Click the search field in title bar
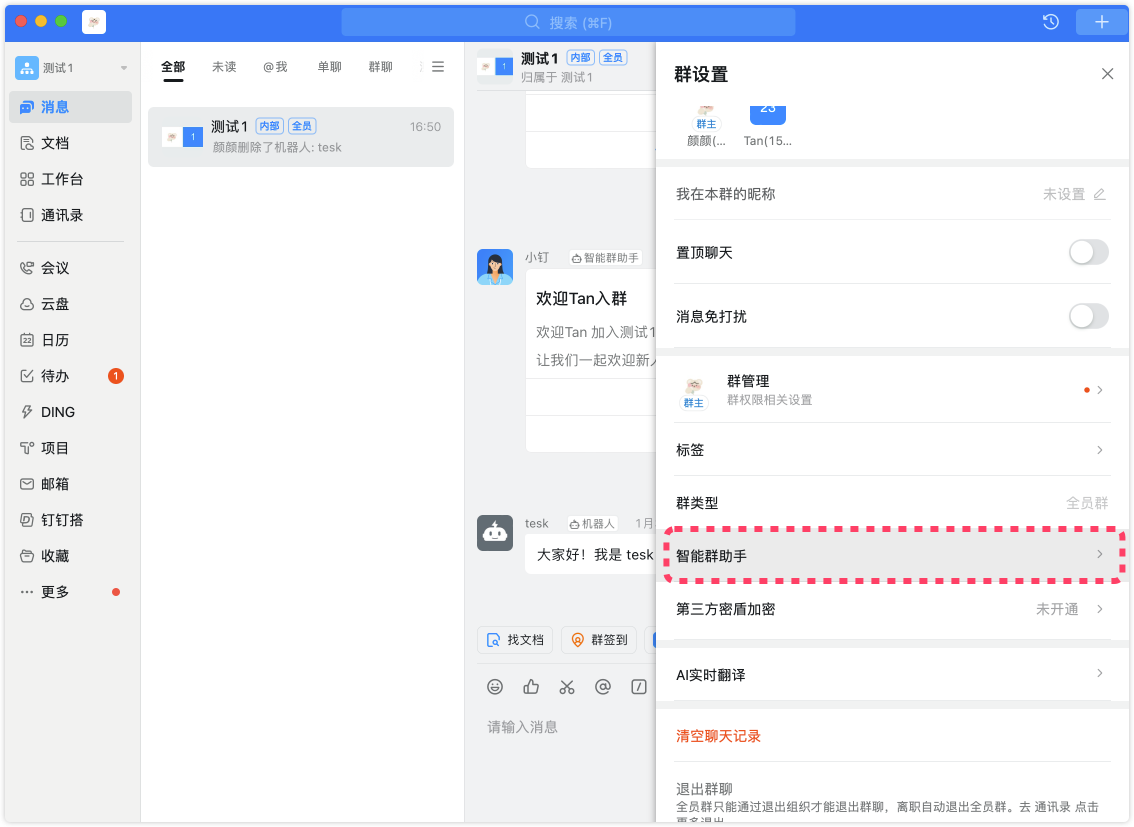This screenshot has height=827, width=1134. [568, 22]
